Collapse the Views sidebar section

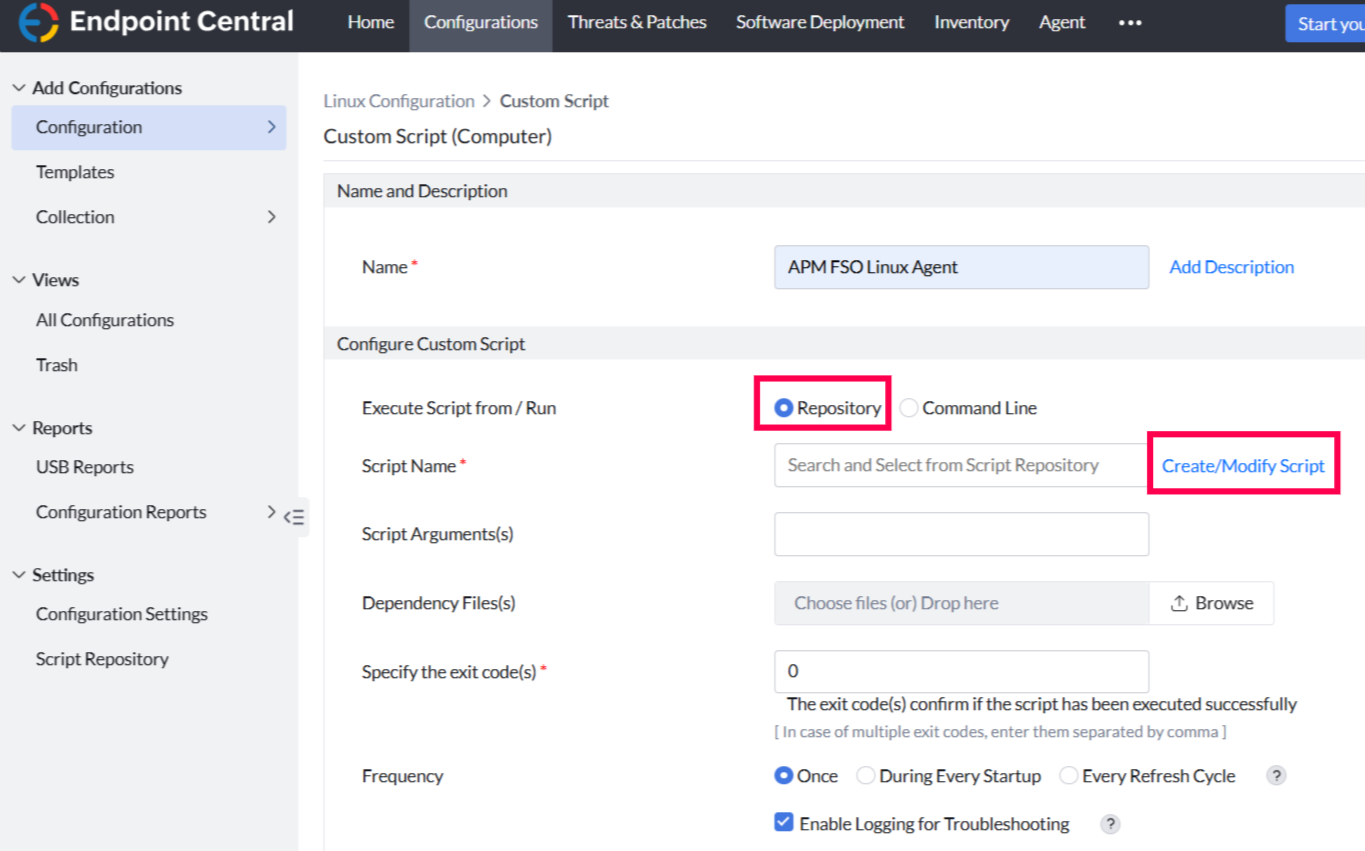[x=19, y=280]
